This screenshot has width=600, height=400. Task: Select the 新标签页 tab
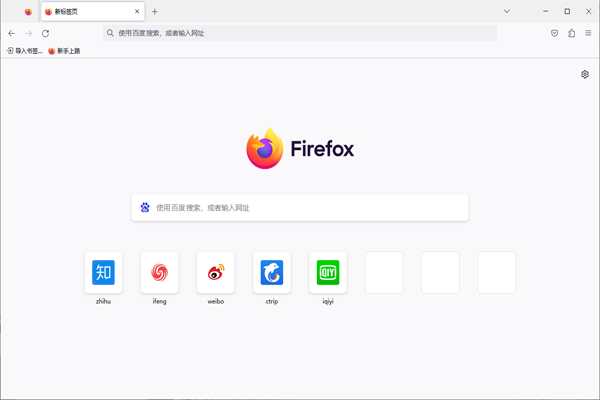[85, 12]
